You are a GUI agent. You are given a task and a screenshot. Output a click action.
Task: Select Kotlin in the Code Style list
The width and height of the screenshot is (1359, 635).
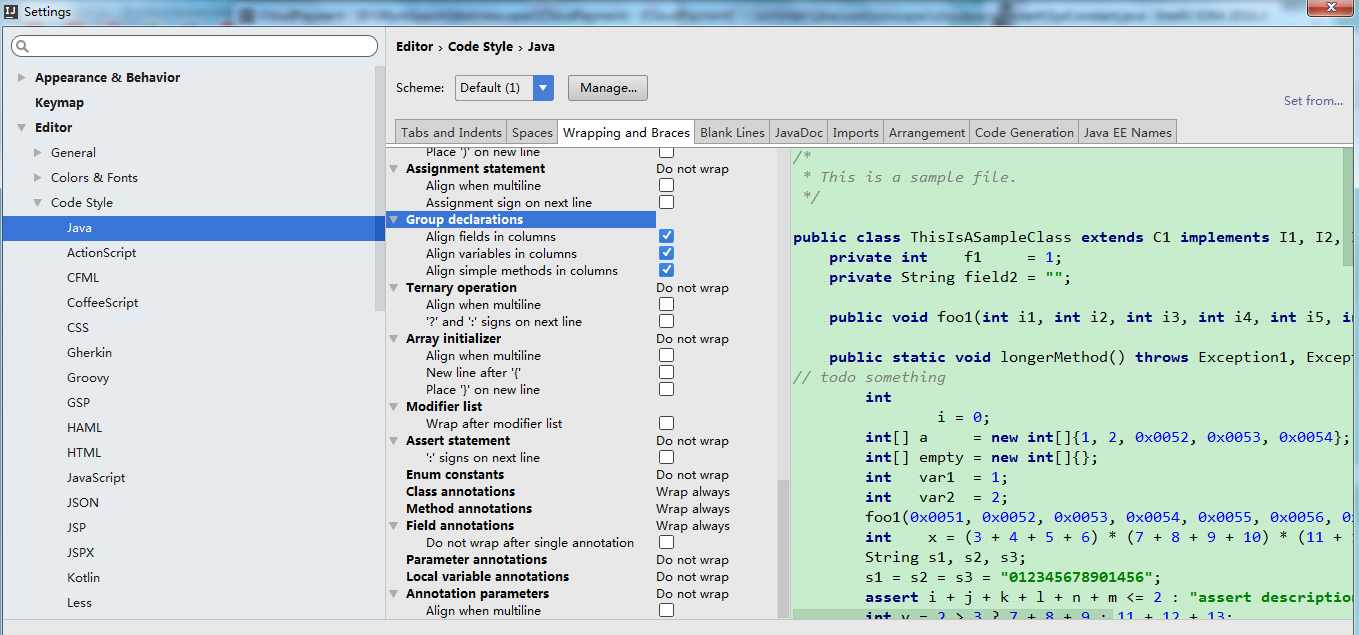click(83, 578)
